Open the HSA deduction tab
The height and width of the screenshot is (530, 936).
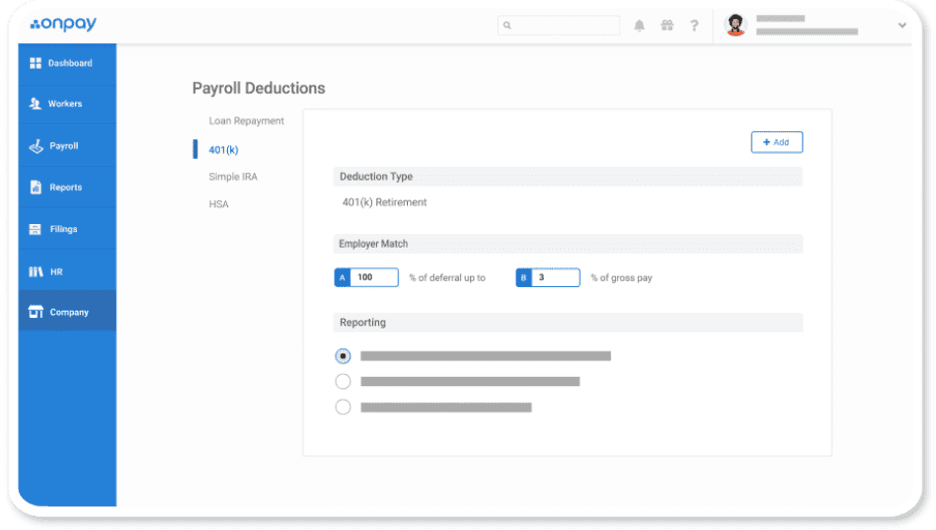218,204
